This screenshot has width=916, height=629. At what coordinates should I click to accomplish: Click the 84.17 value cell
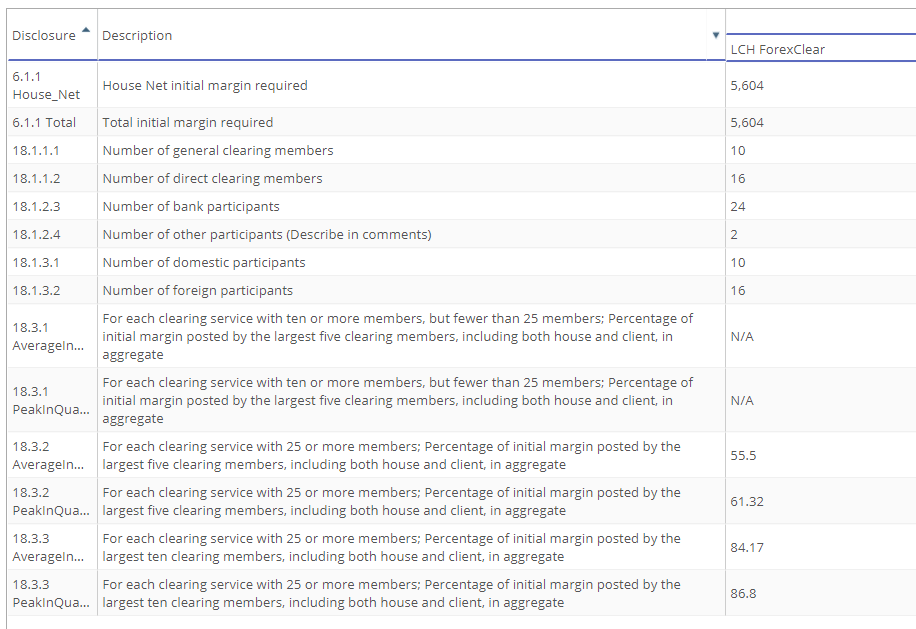point(821,547)
